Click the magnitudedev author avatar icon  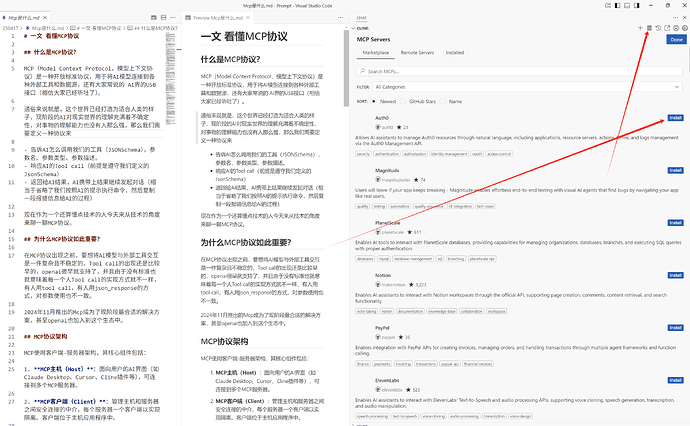(378, 180)
